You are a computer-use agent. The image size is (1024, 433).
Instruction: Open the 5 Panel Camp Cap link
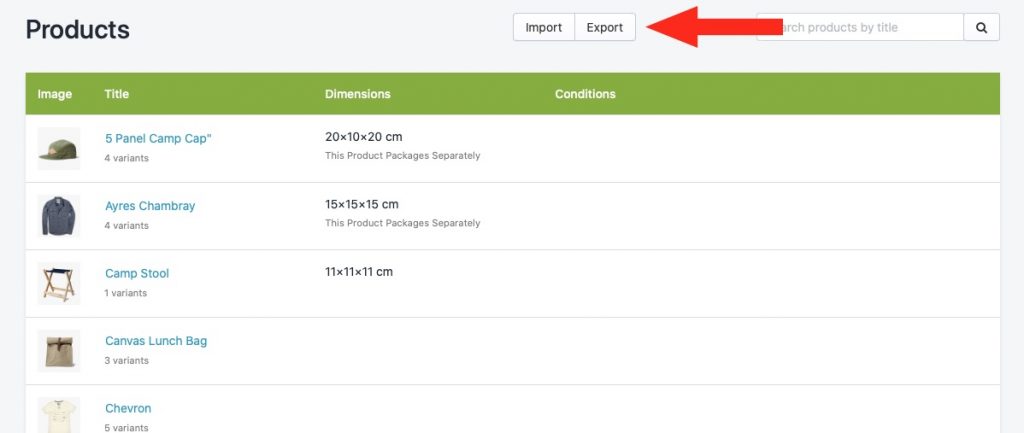(158, 138)
